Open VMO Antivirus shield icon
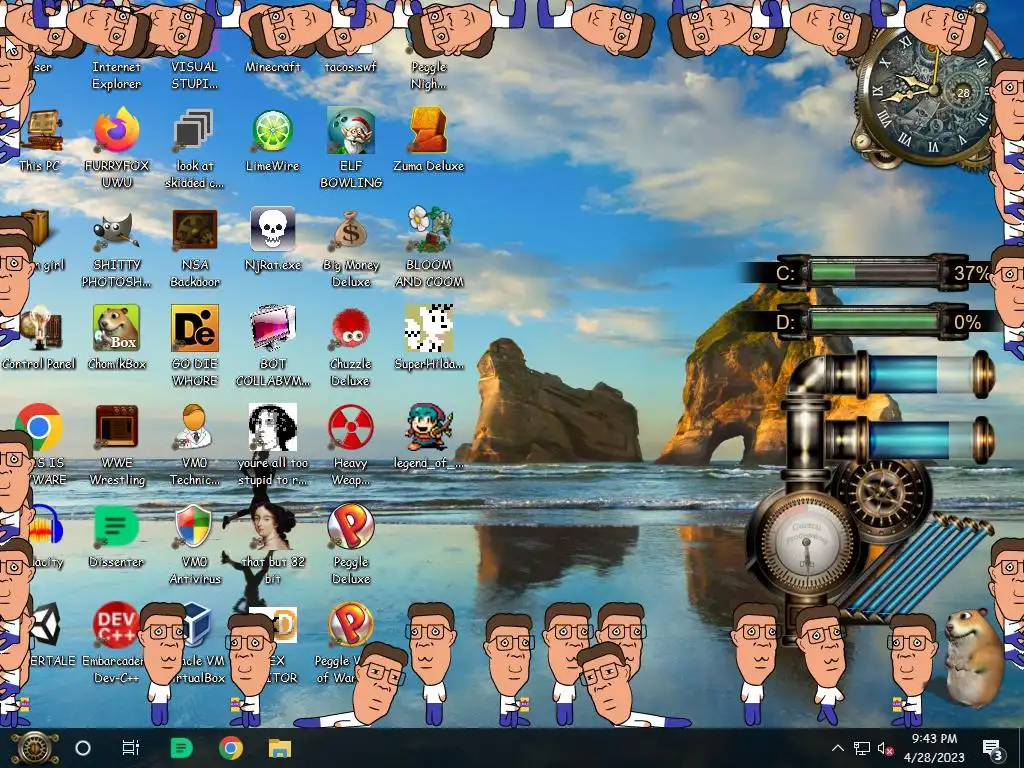 tap(194, 527)
